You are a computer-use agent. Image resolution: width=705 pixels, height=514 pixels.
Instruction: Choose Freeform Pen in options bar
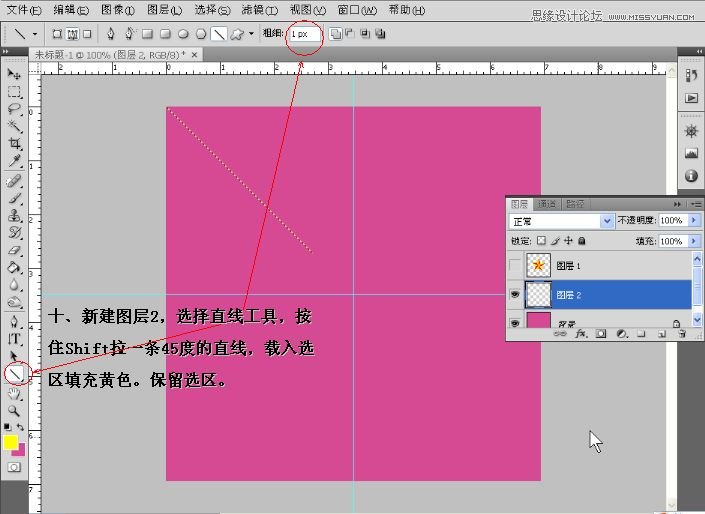pyautogui.click(x=129, y=34)
